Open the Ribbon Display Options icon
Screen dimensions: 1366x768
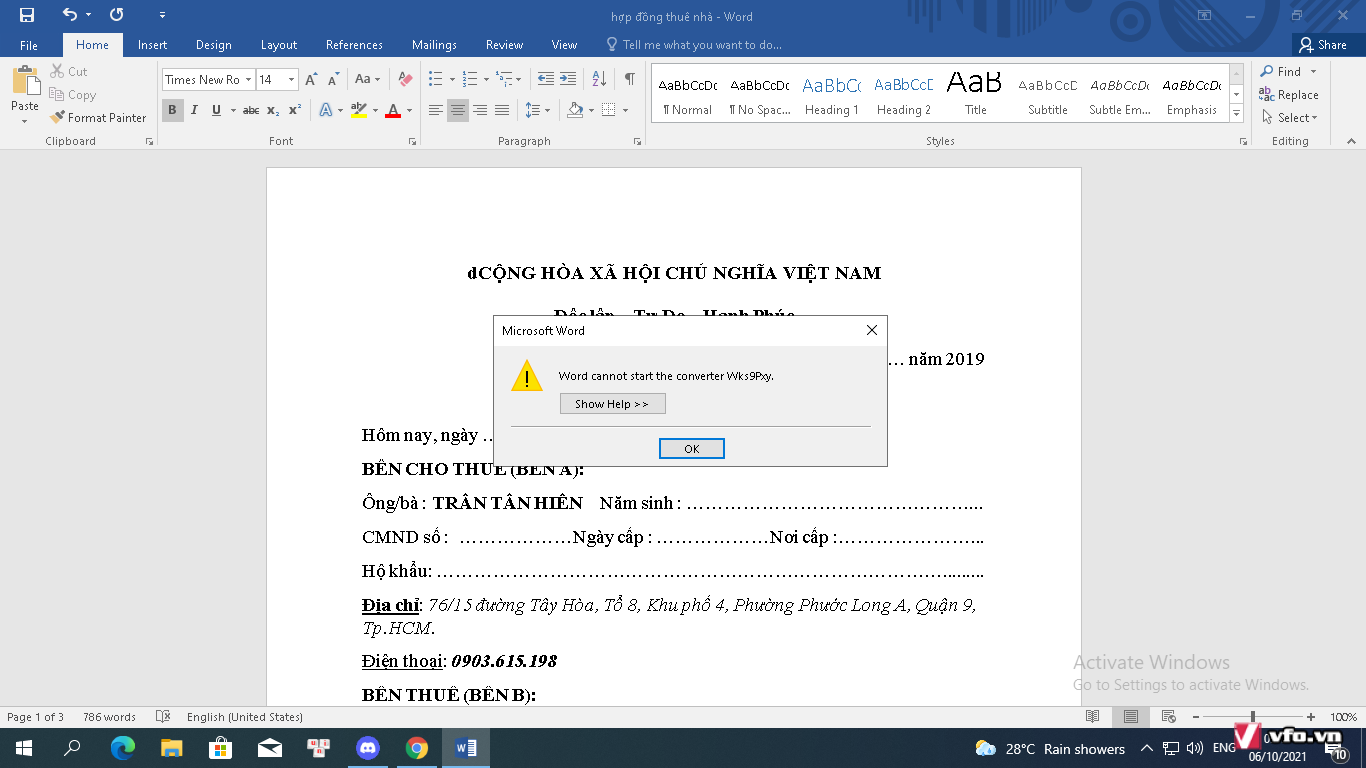tap(1204, 15)
